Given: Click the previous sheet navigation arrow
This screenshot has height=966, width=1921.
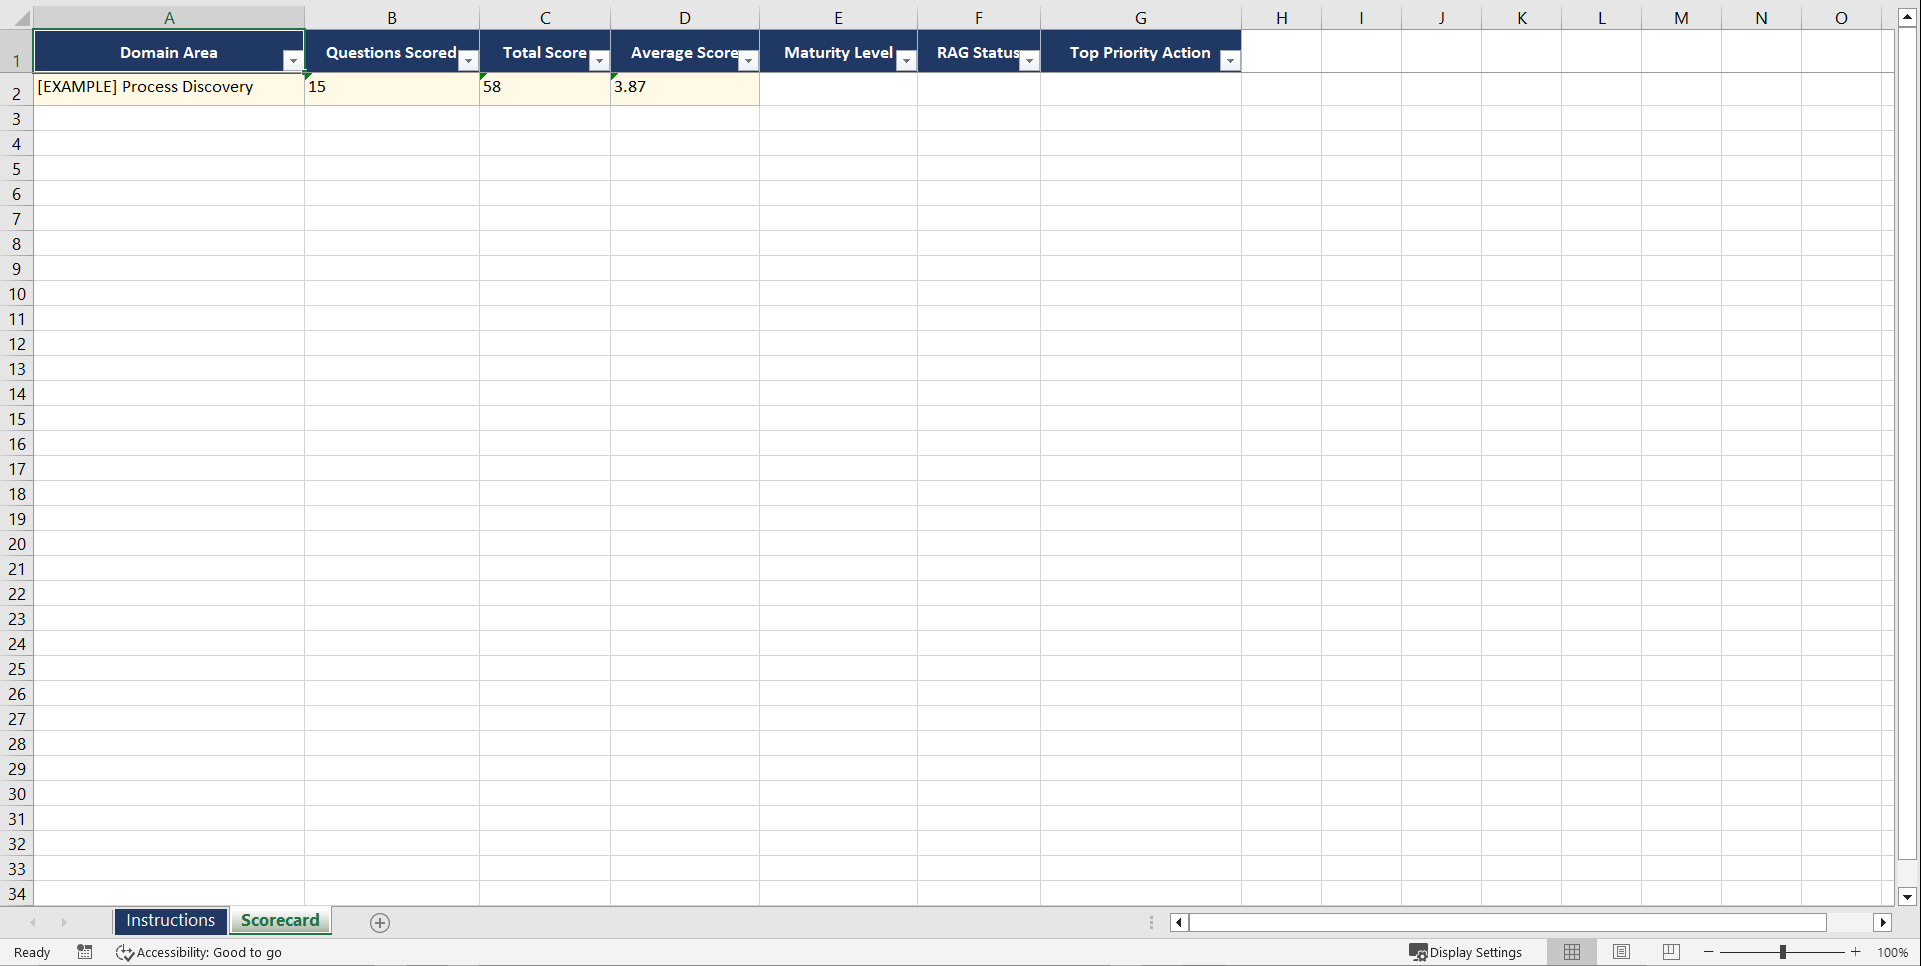Looking at the screenshot, I should (33, 922).
